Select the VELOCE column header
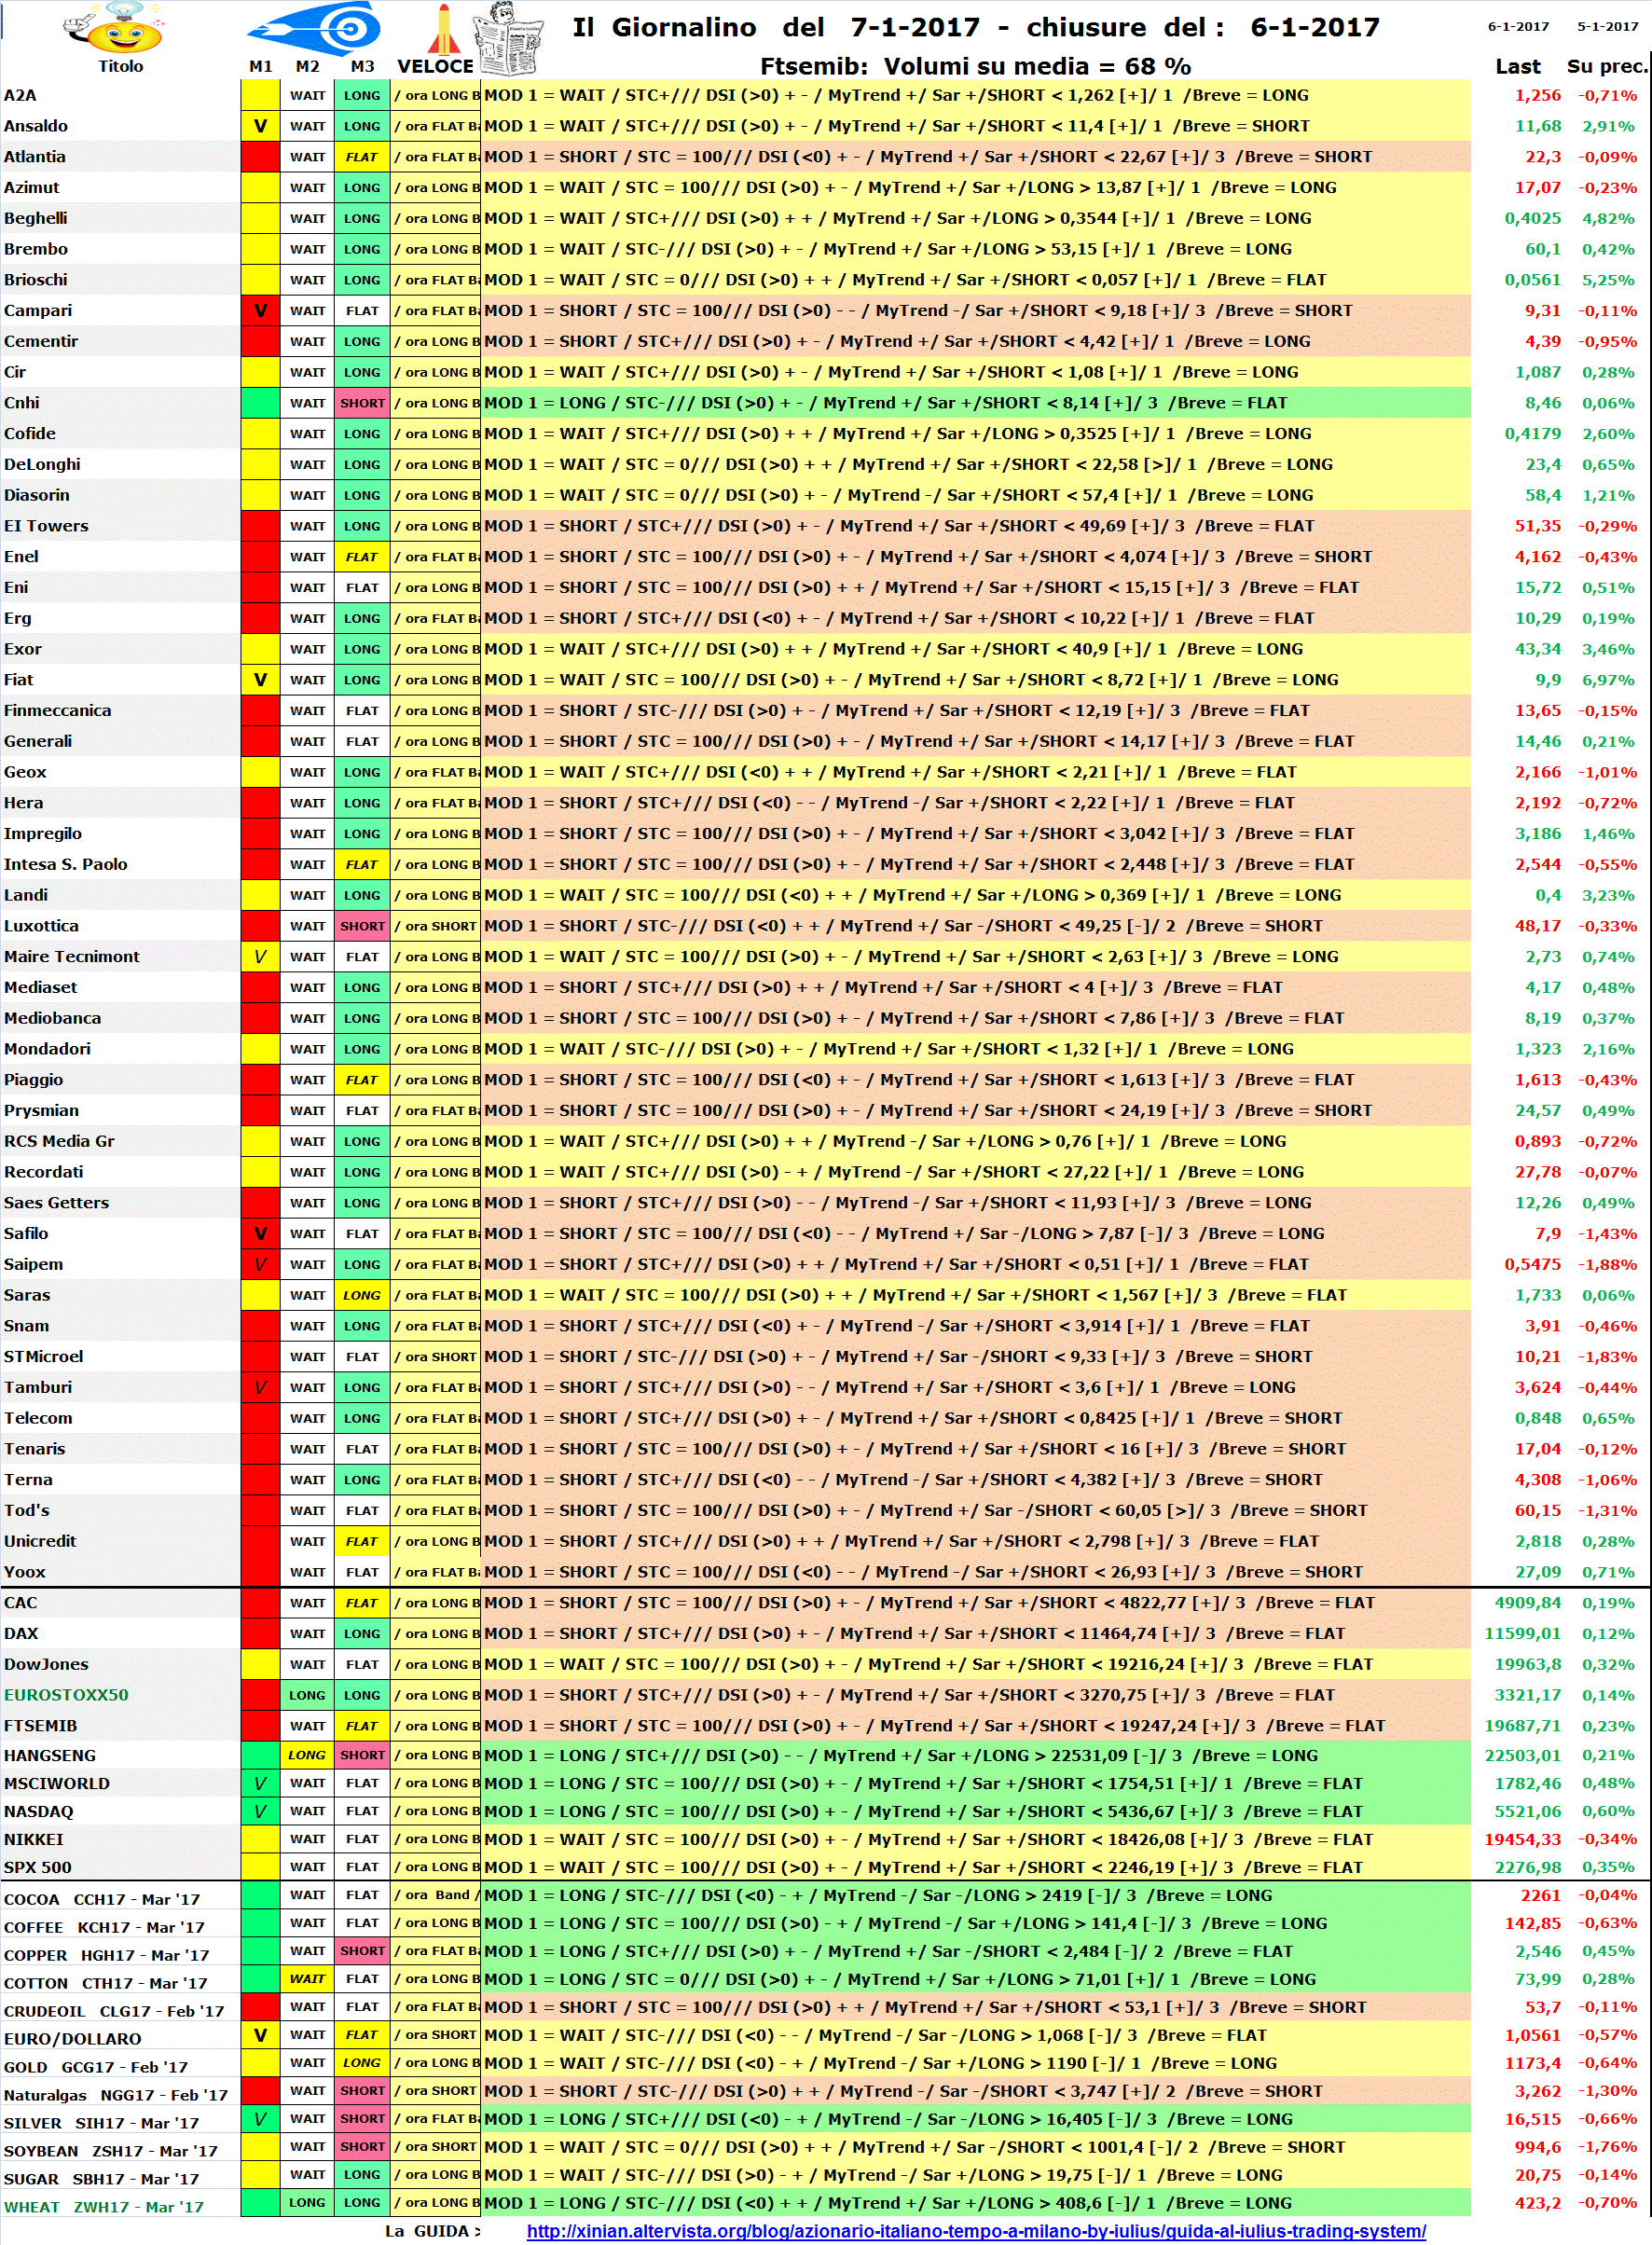This screenshot has height=2245, width=1652. [x=435, y=66]
